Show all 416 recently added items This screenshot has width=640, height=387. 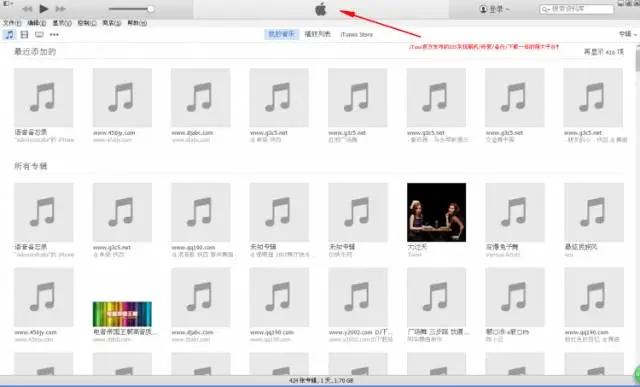click(x=604, y=52)
